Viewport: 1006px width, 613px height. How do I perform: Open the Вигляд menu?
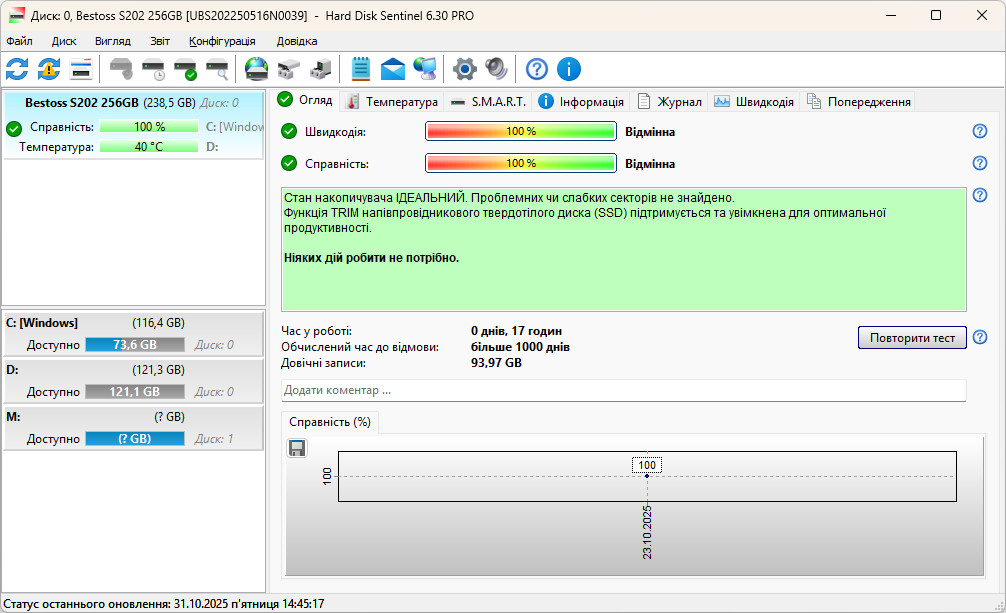click(x=113, y=41)
